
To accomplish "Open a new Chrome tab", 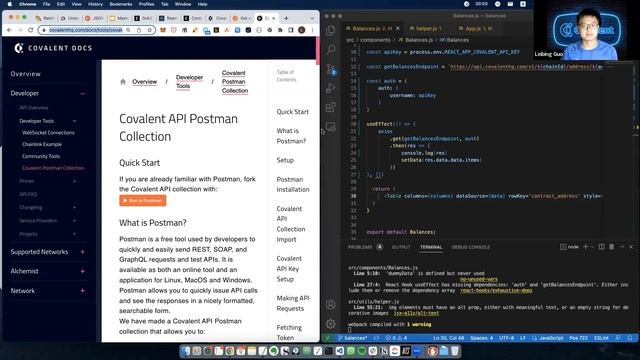I will pos(286,18).
